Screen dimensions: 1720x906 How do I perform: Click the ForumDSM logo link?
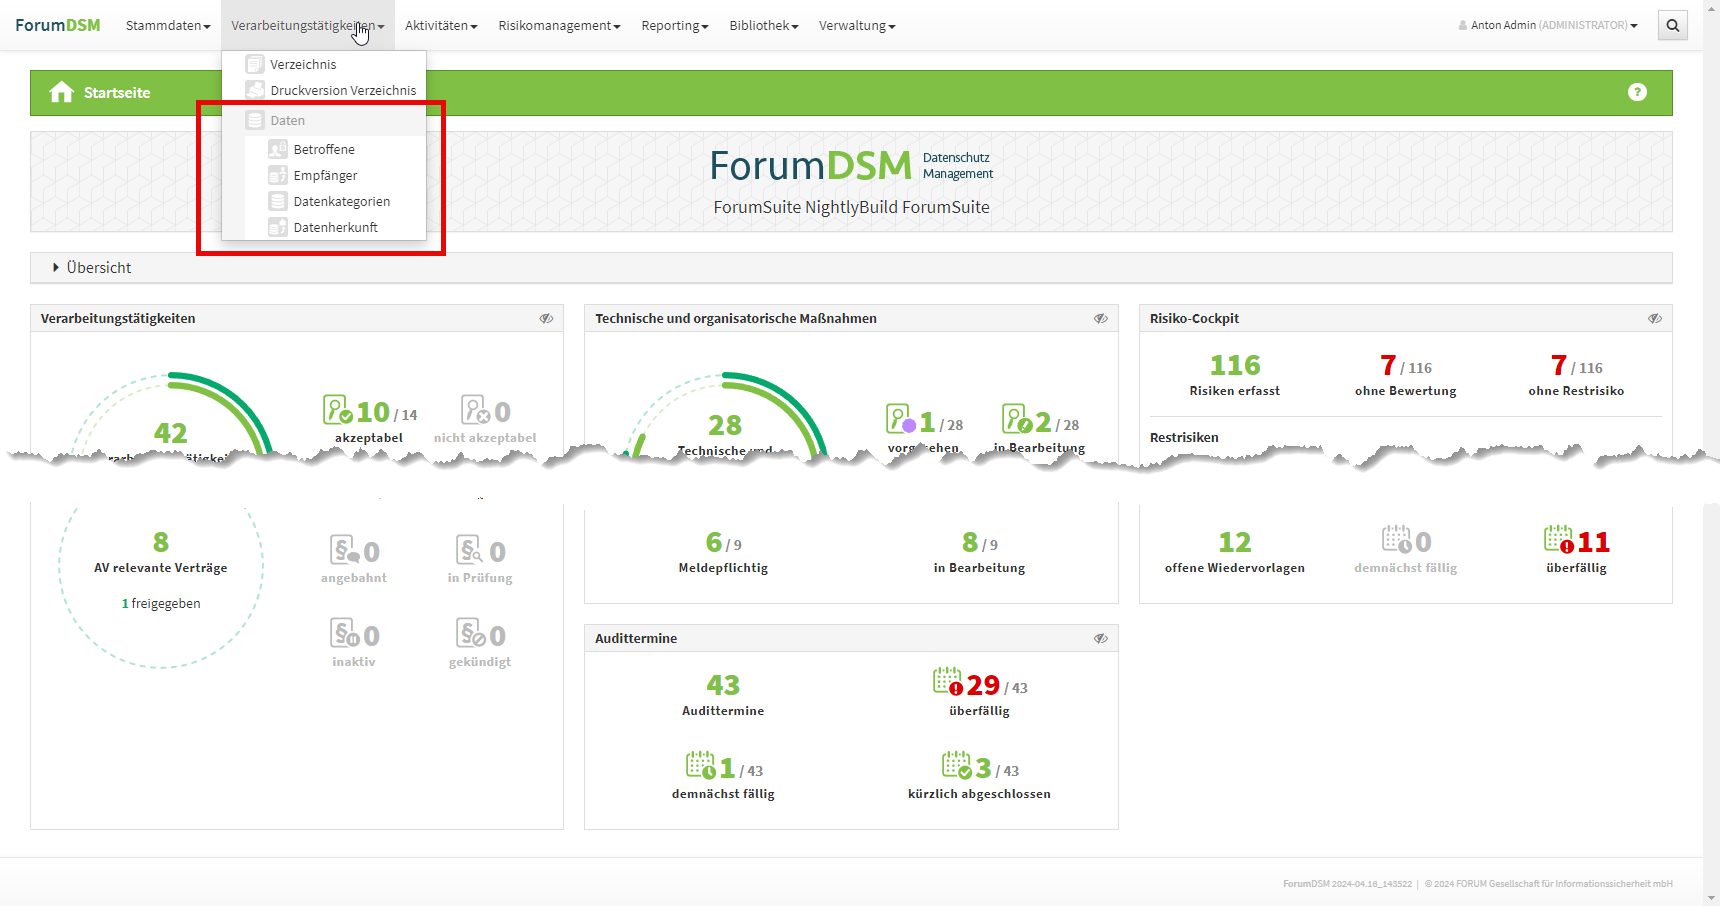pos(57,26)
